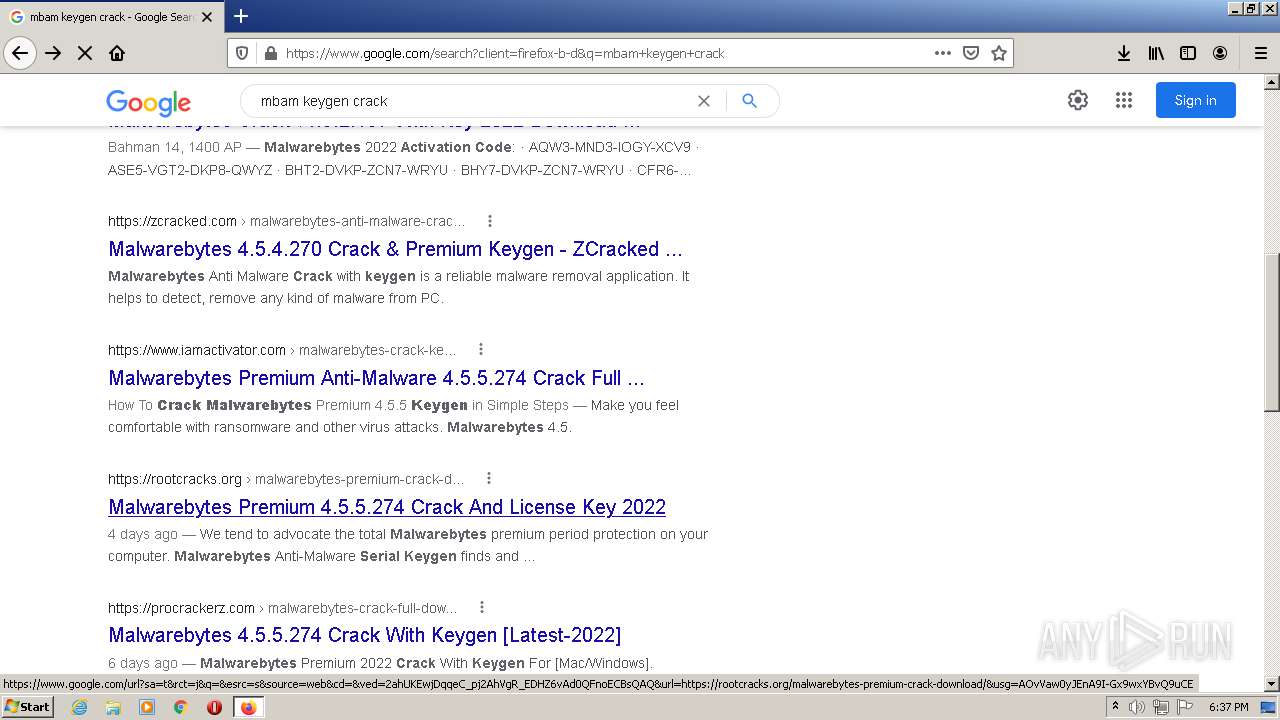
Task: Open result options for rootcracks.org
Action: (x=489, y=479)
